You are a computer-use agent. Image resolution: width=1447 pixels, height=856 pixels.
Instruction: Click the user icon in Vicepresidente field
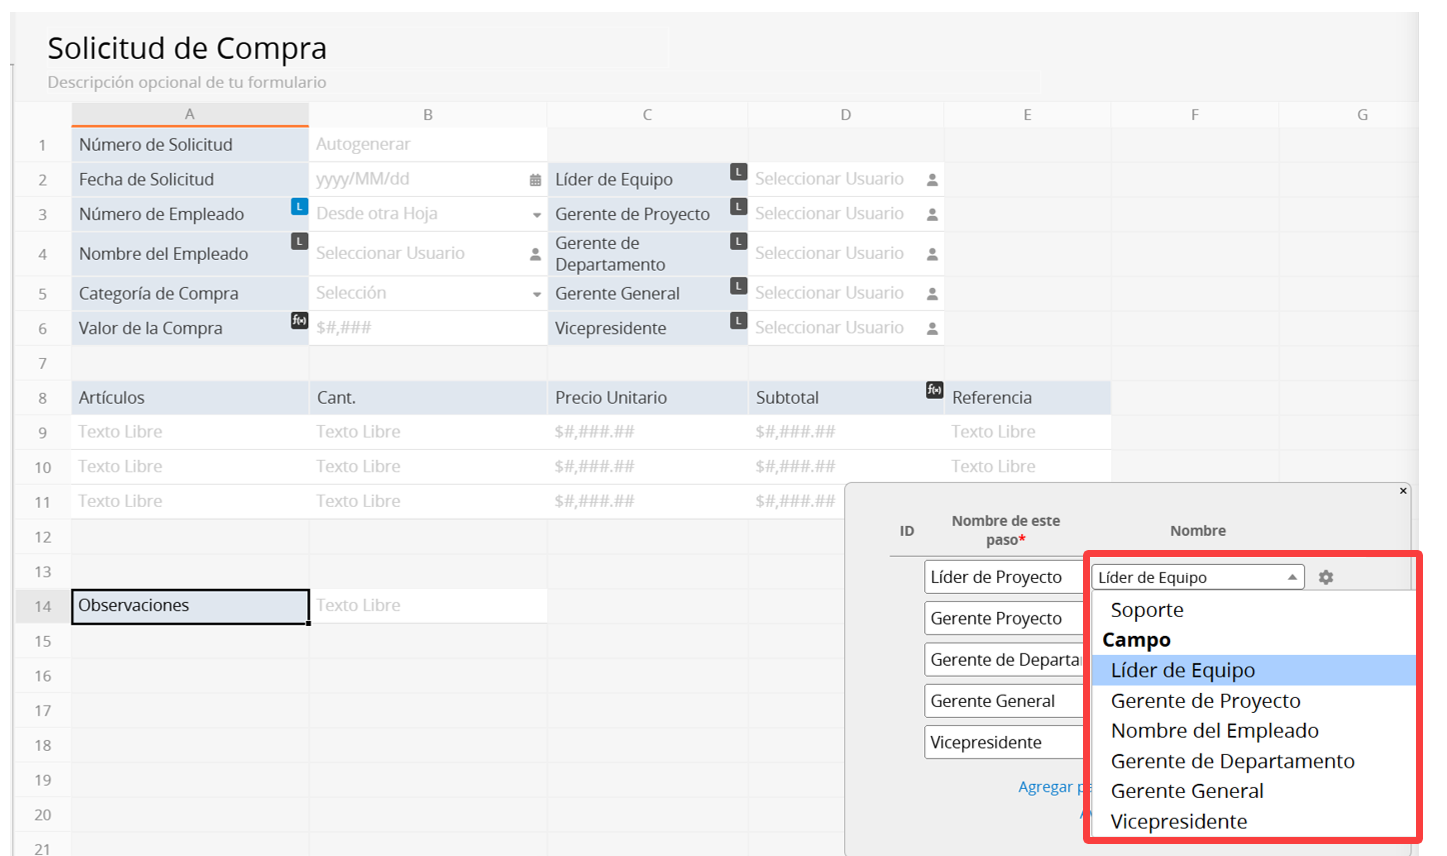[x=932, y=328]
